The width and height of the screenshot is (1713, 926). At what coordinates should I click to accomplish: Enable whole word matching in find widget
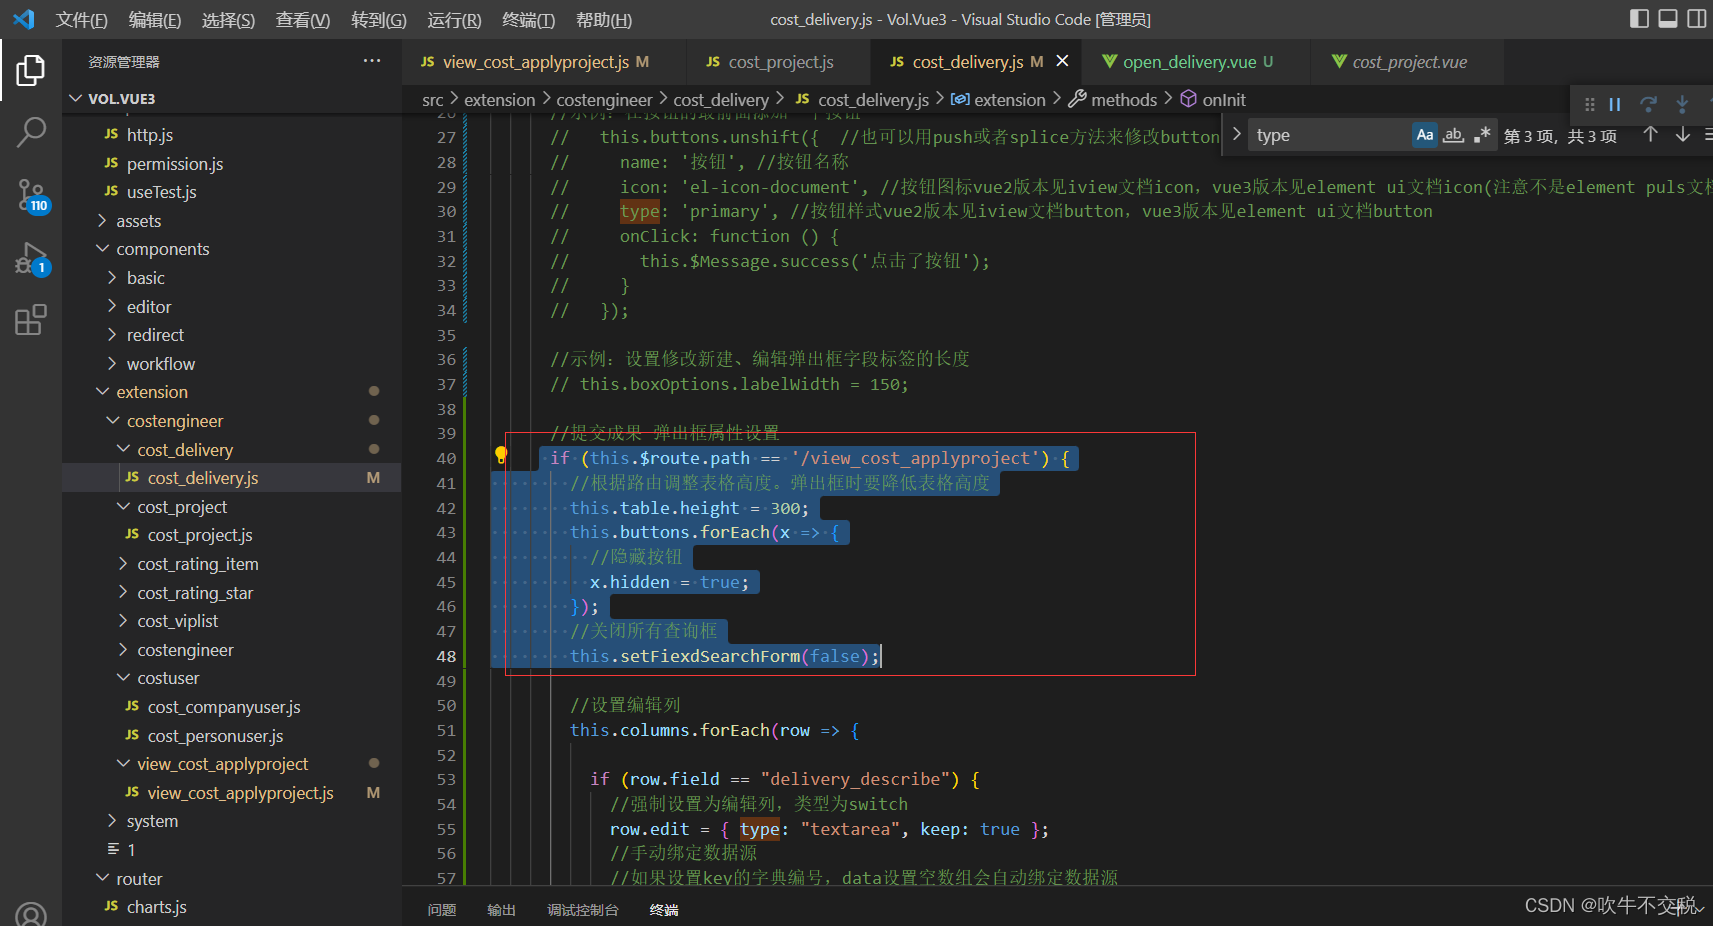pos(1453,134)
